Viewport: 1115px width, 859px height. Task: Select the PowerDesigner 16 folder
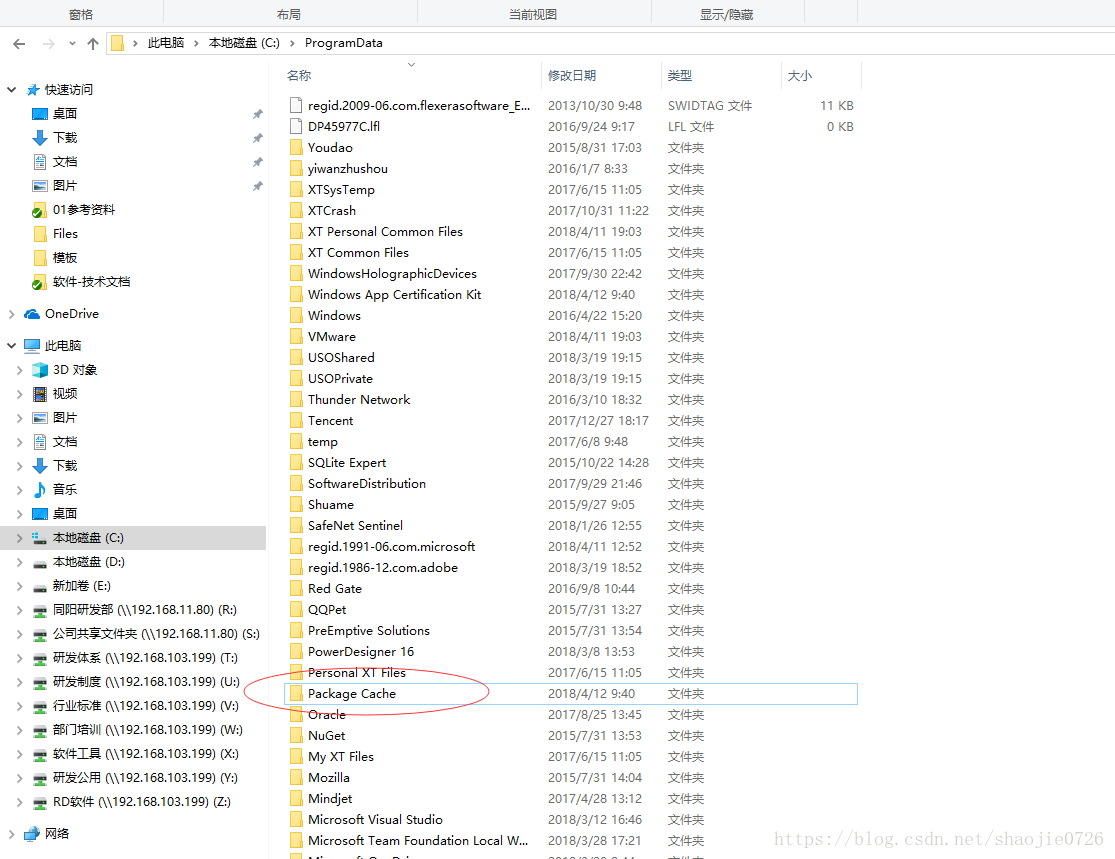[570, 651]
